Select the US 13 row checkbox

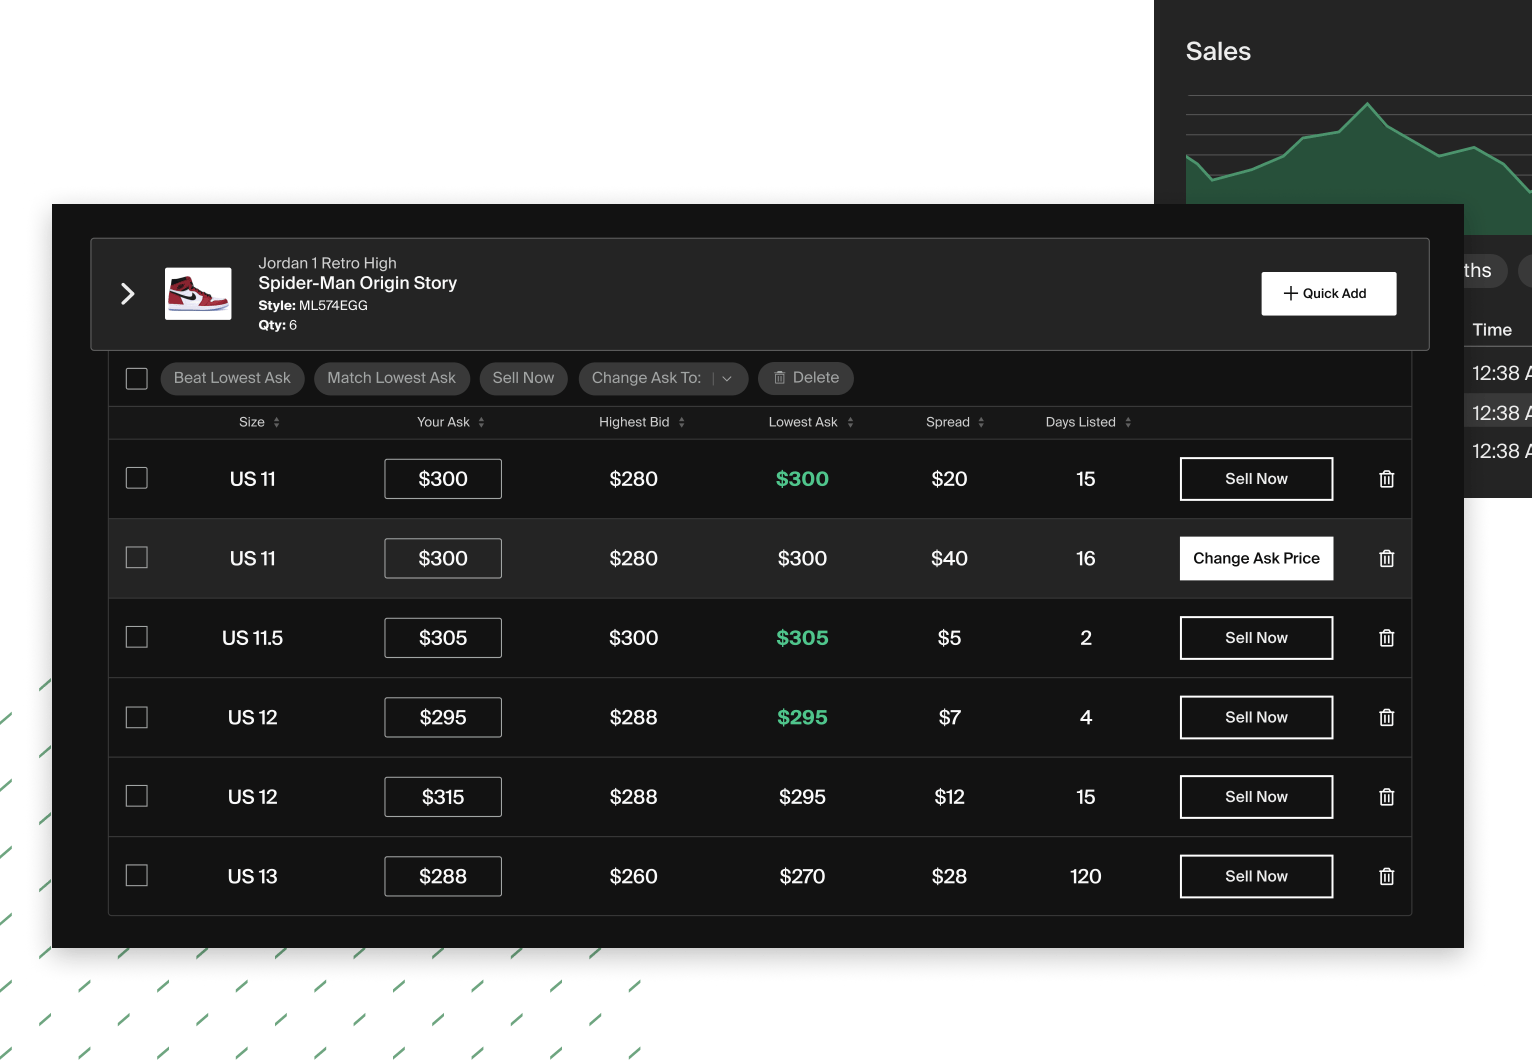pos(137,875)
